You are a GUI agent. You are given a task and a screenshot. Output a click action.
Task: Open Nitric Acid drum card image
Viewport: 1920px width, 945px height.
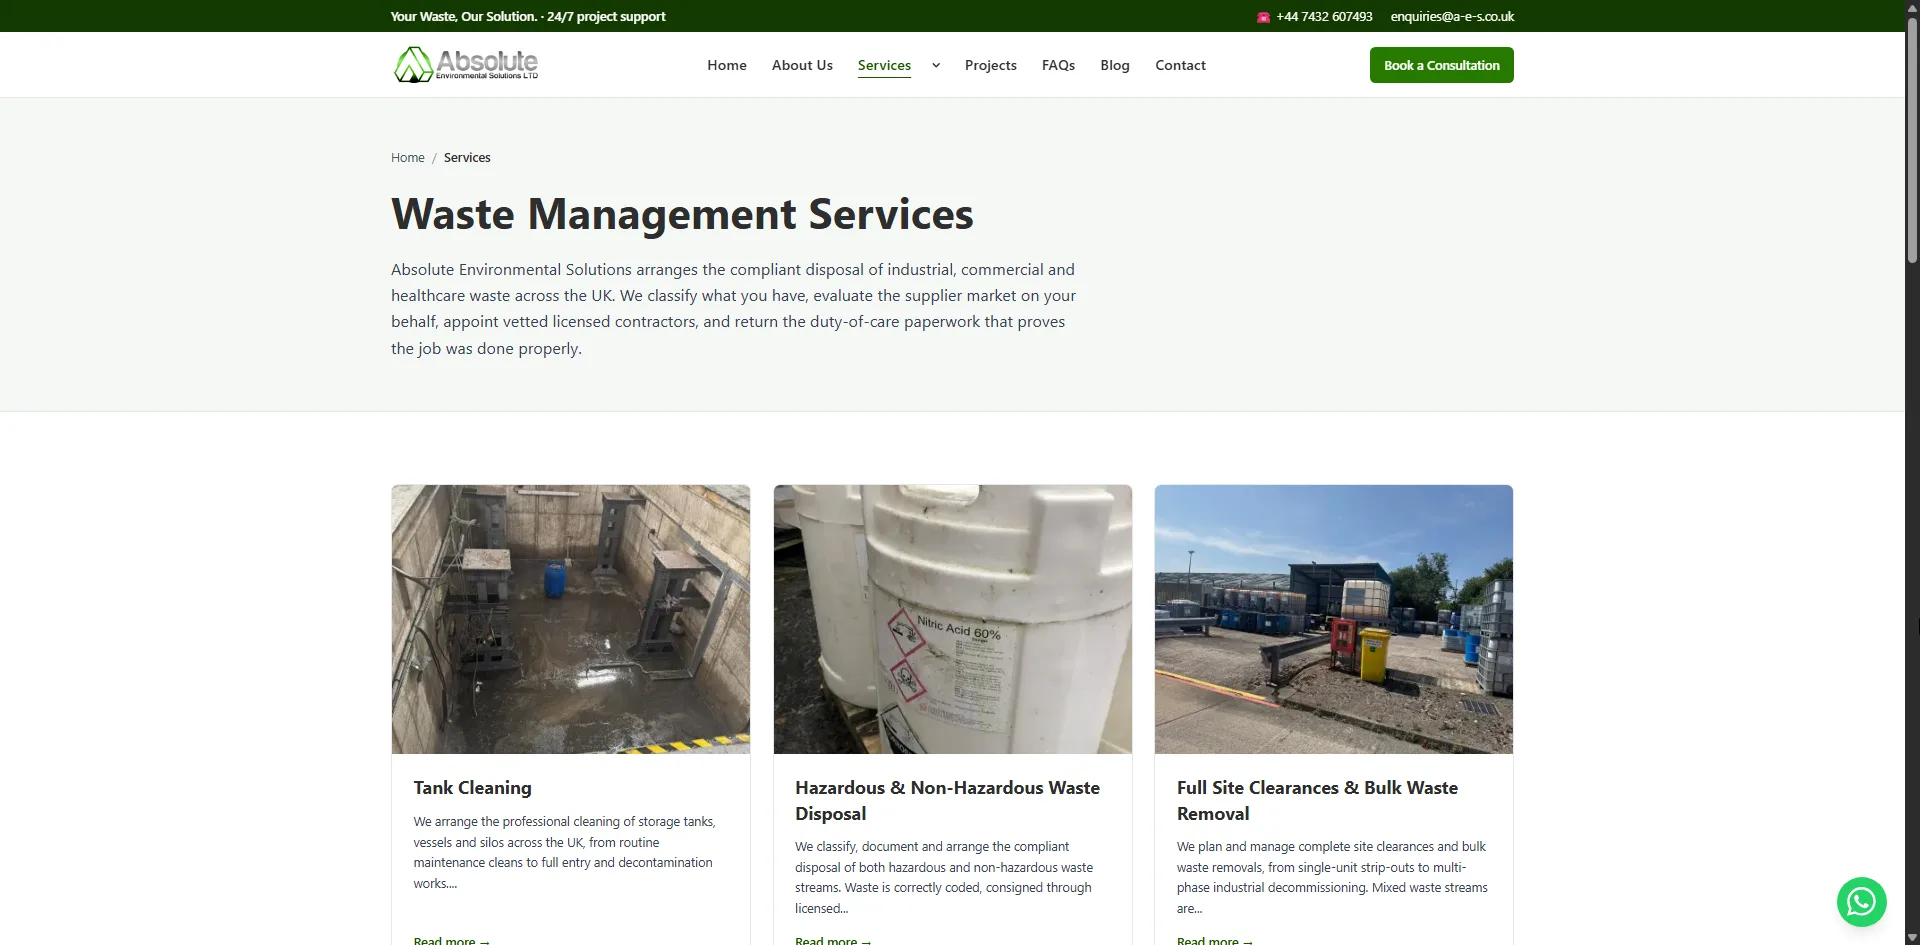[x=952, y=619]
